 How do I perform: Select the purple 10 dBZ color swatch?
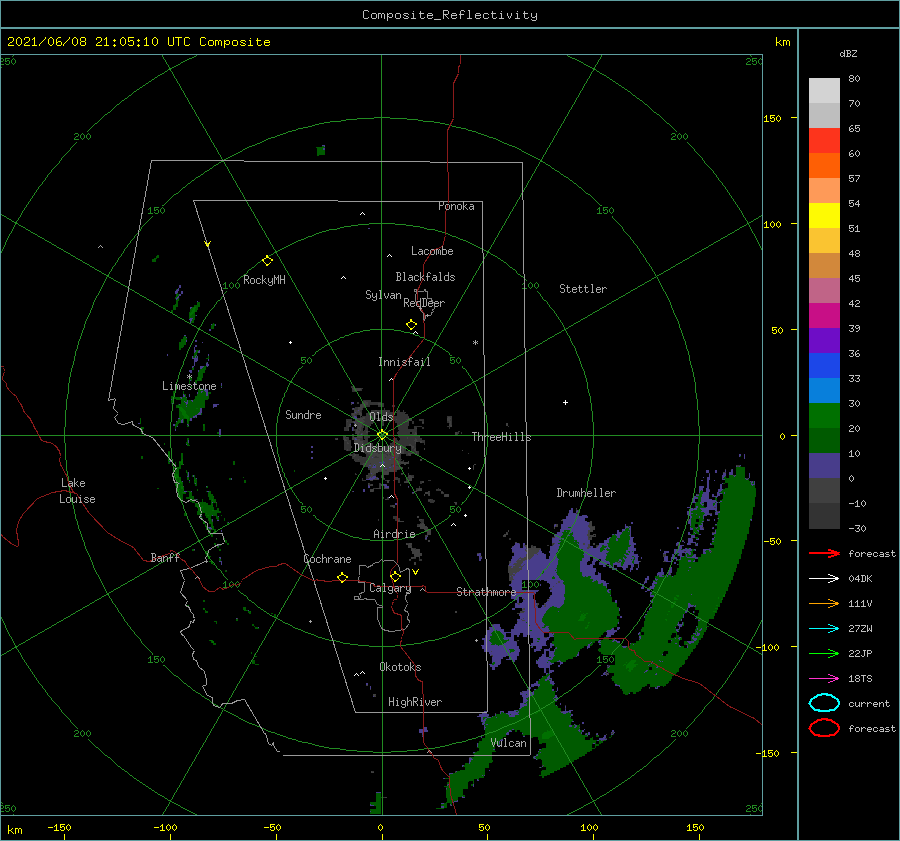(824, 466)
